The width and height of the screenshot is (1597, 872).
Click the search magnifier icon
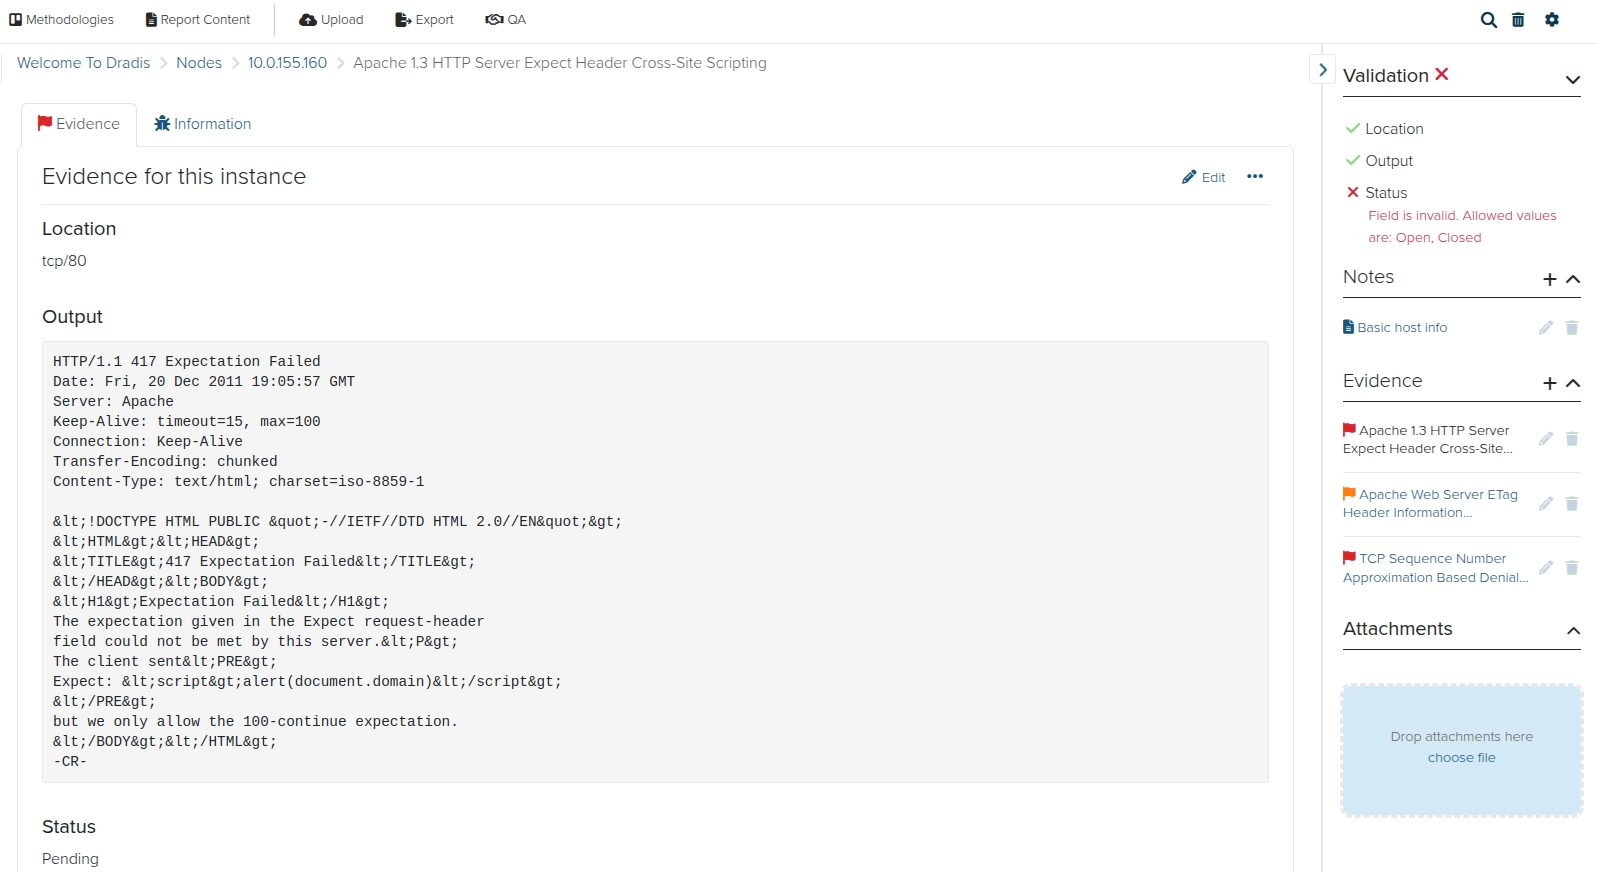tap(1489, 20)
